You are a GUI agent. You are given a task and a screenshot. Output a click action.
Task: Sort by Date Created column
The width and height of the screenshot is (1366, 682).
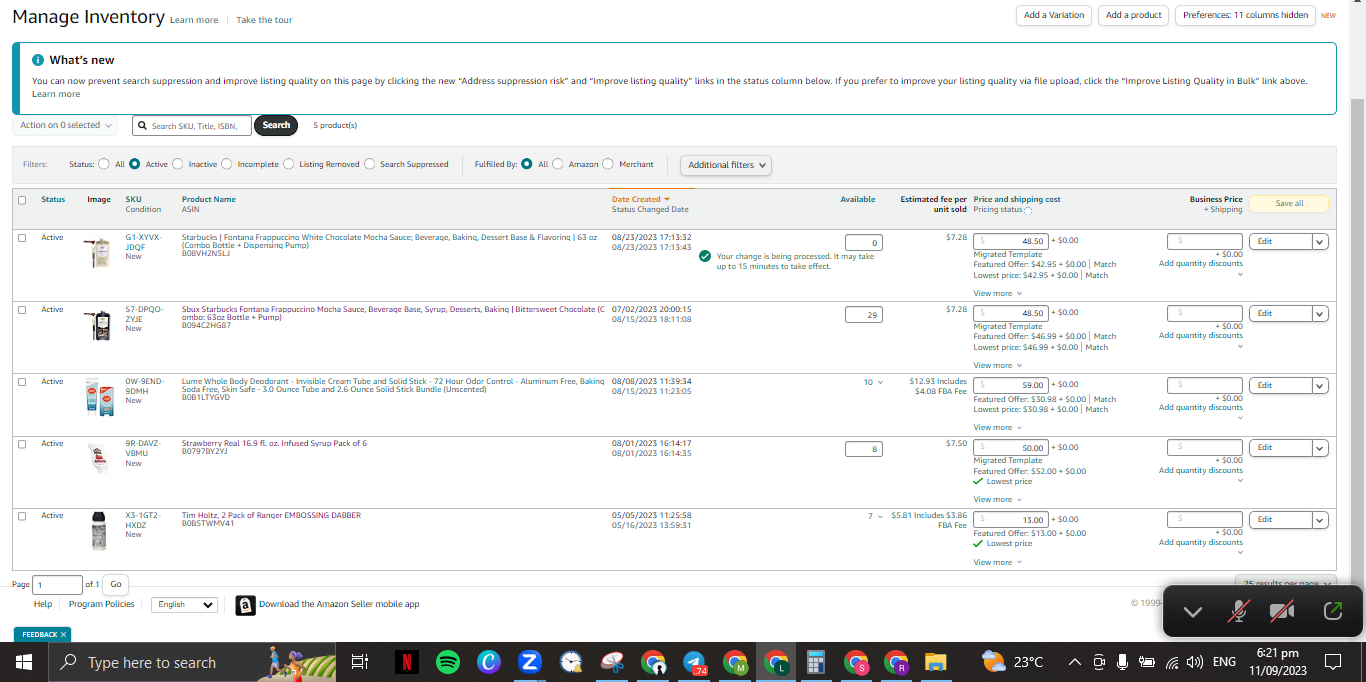click(641, 199)
